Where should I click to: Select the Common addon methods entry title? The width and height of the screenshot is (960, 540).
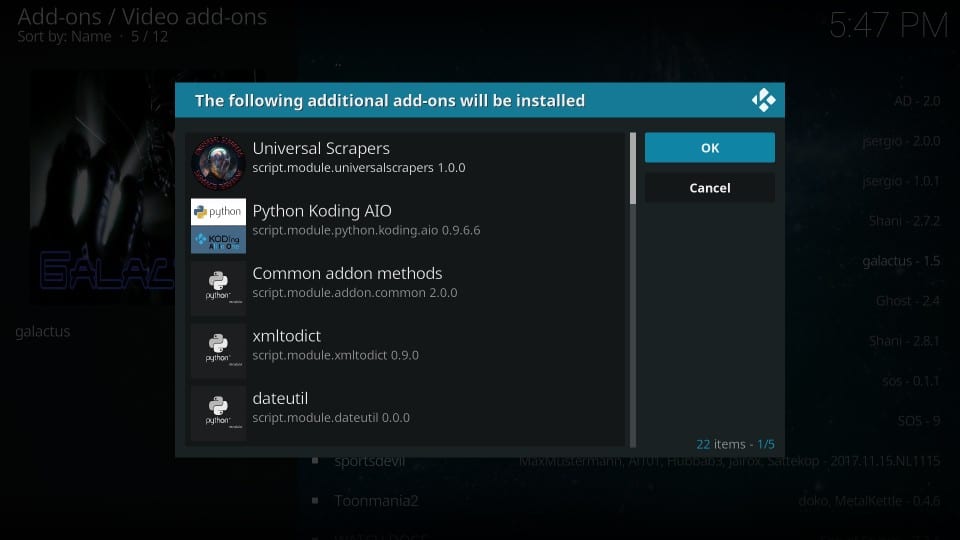tap(347, 273)
